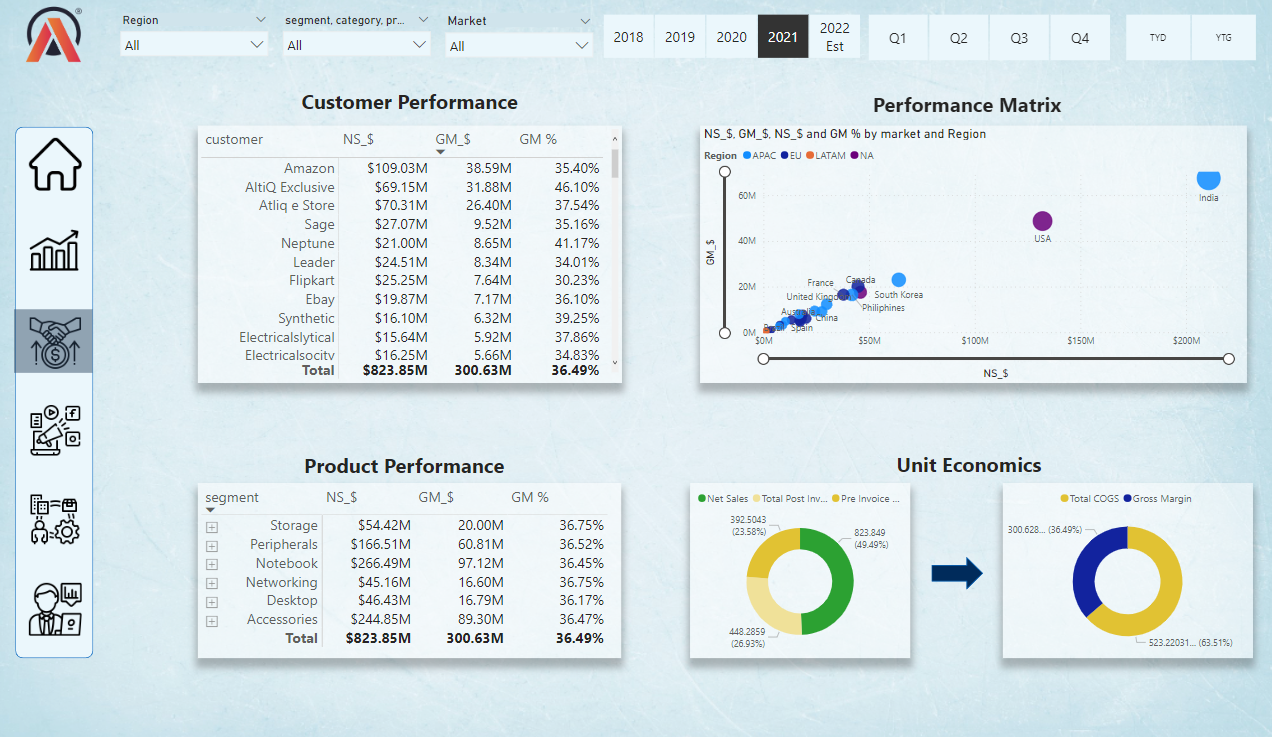Click the GM % sort arrow in Customer Performance

[x=440, y=149]
